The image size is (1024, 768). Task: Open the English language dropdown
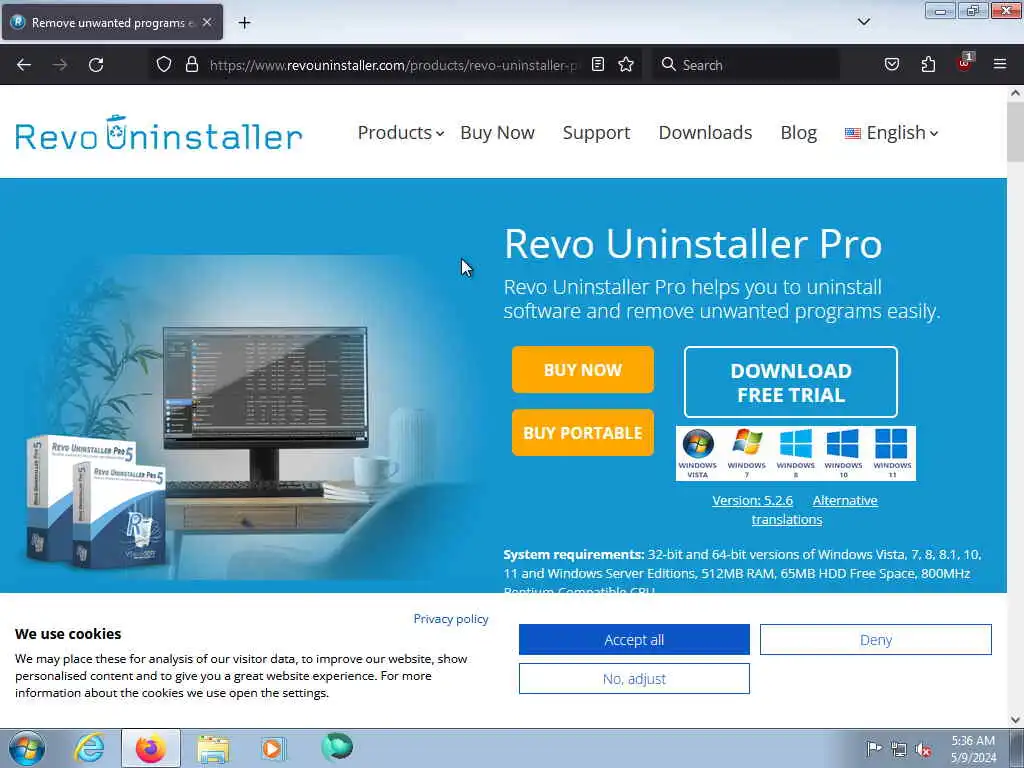point(891,133)
